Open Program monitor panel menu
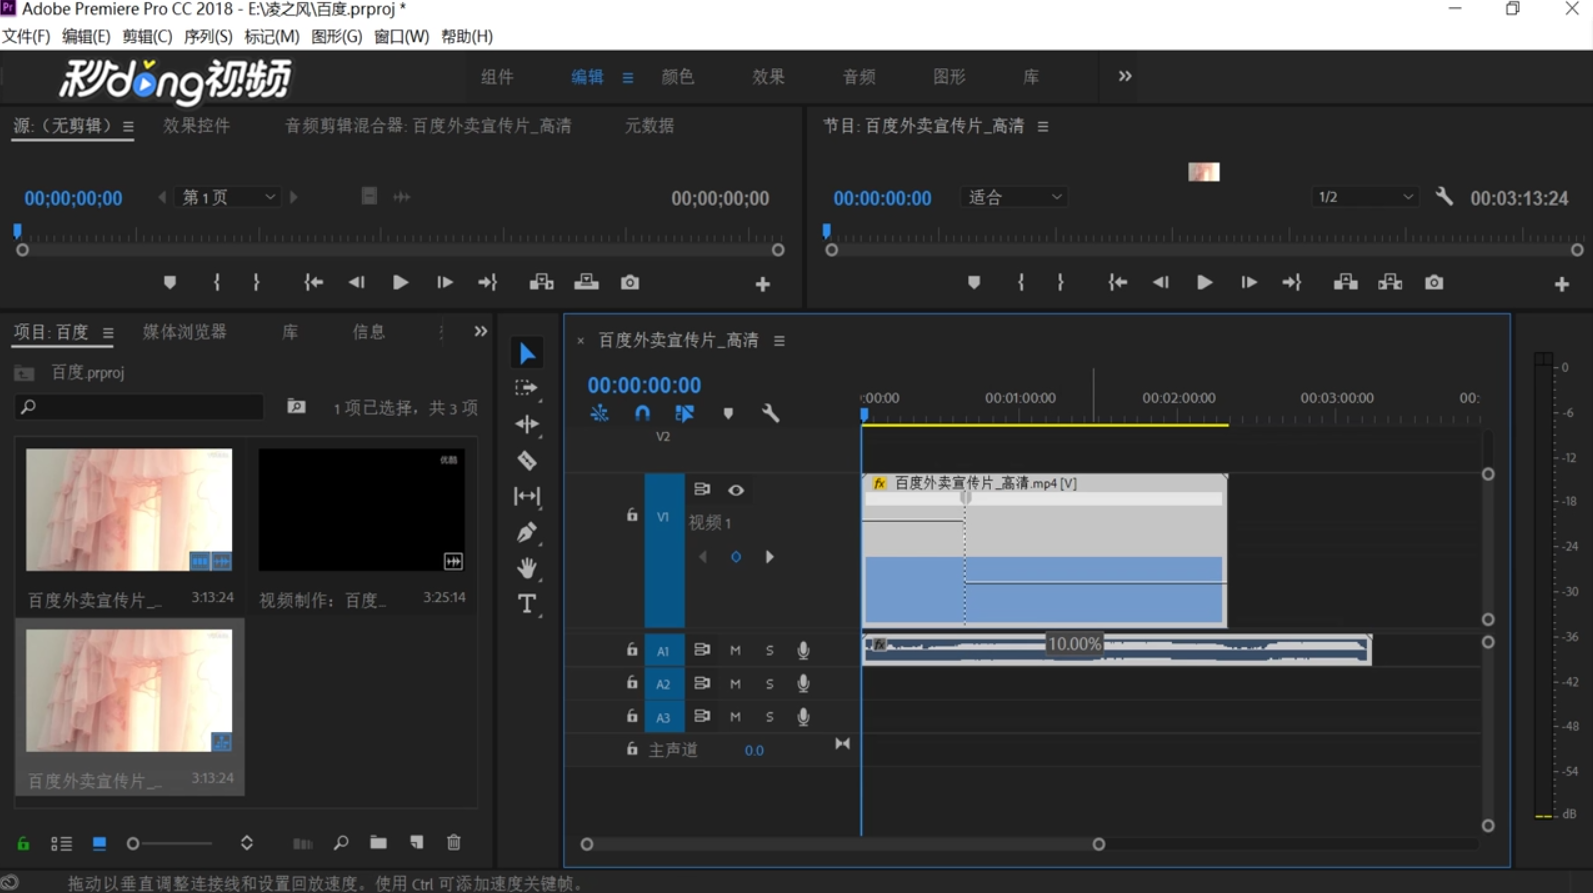1593x893 pixels. point(1043,126)
